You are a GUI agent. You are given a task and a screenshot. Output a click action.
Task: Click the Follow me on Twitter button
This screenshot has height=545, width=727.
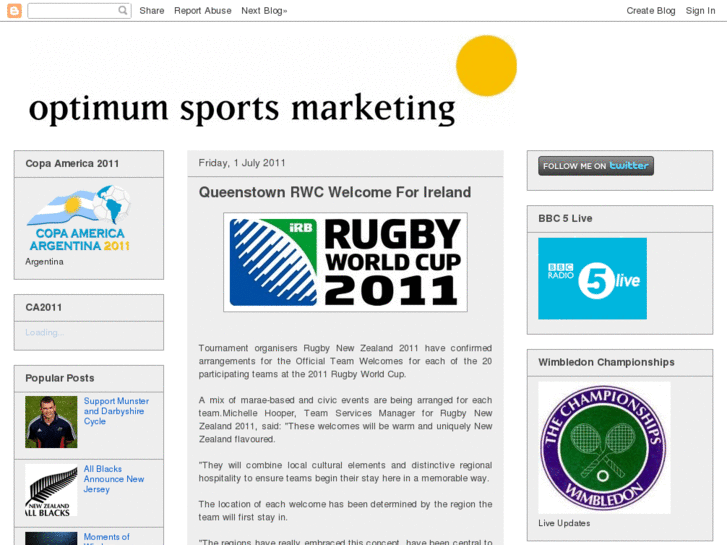click(x=596, y=166)
